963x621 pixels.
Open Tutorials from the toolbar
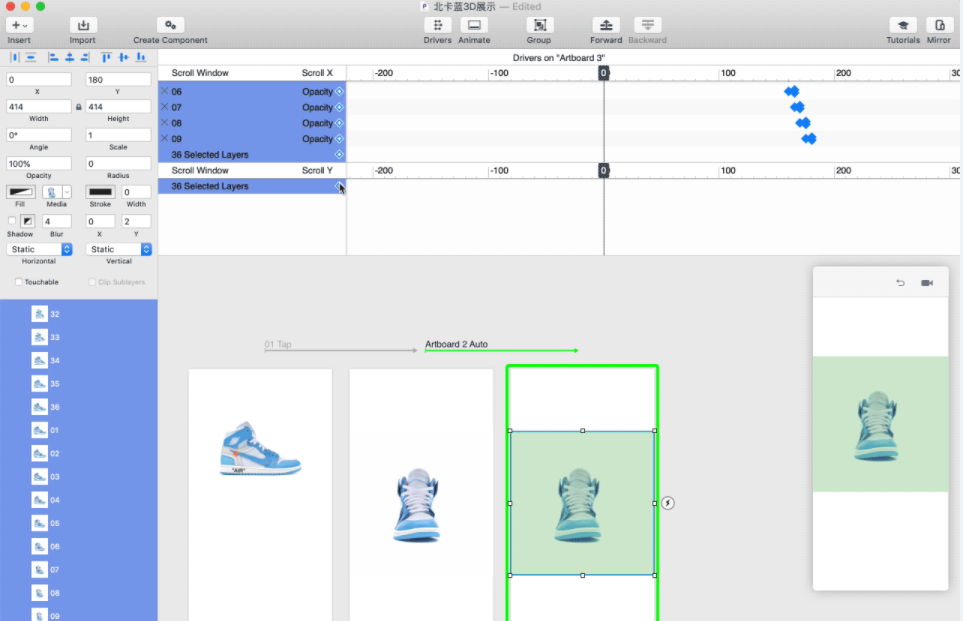(x=903, y=25)
